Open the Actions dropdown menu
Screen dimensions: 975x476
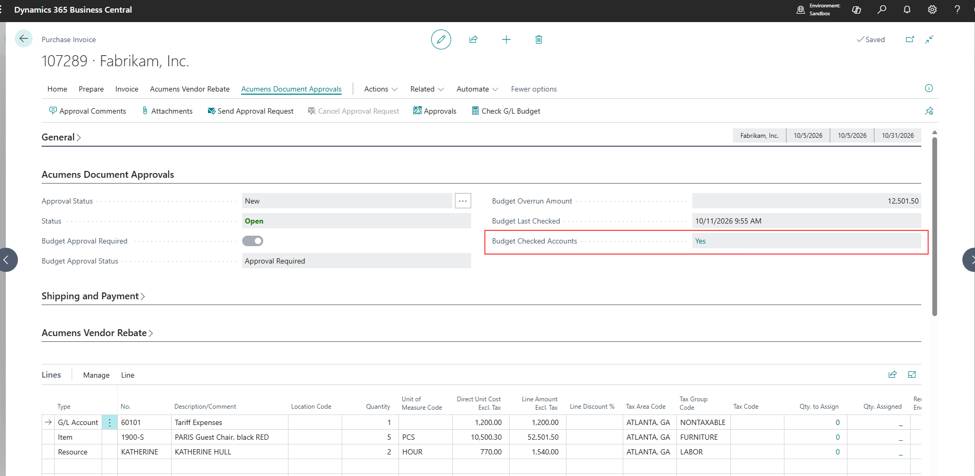pyautogui.click(x=381, y=89)
